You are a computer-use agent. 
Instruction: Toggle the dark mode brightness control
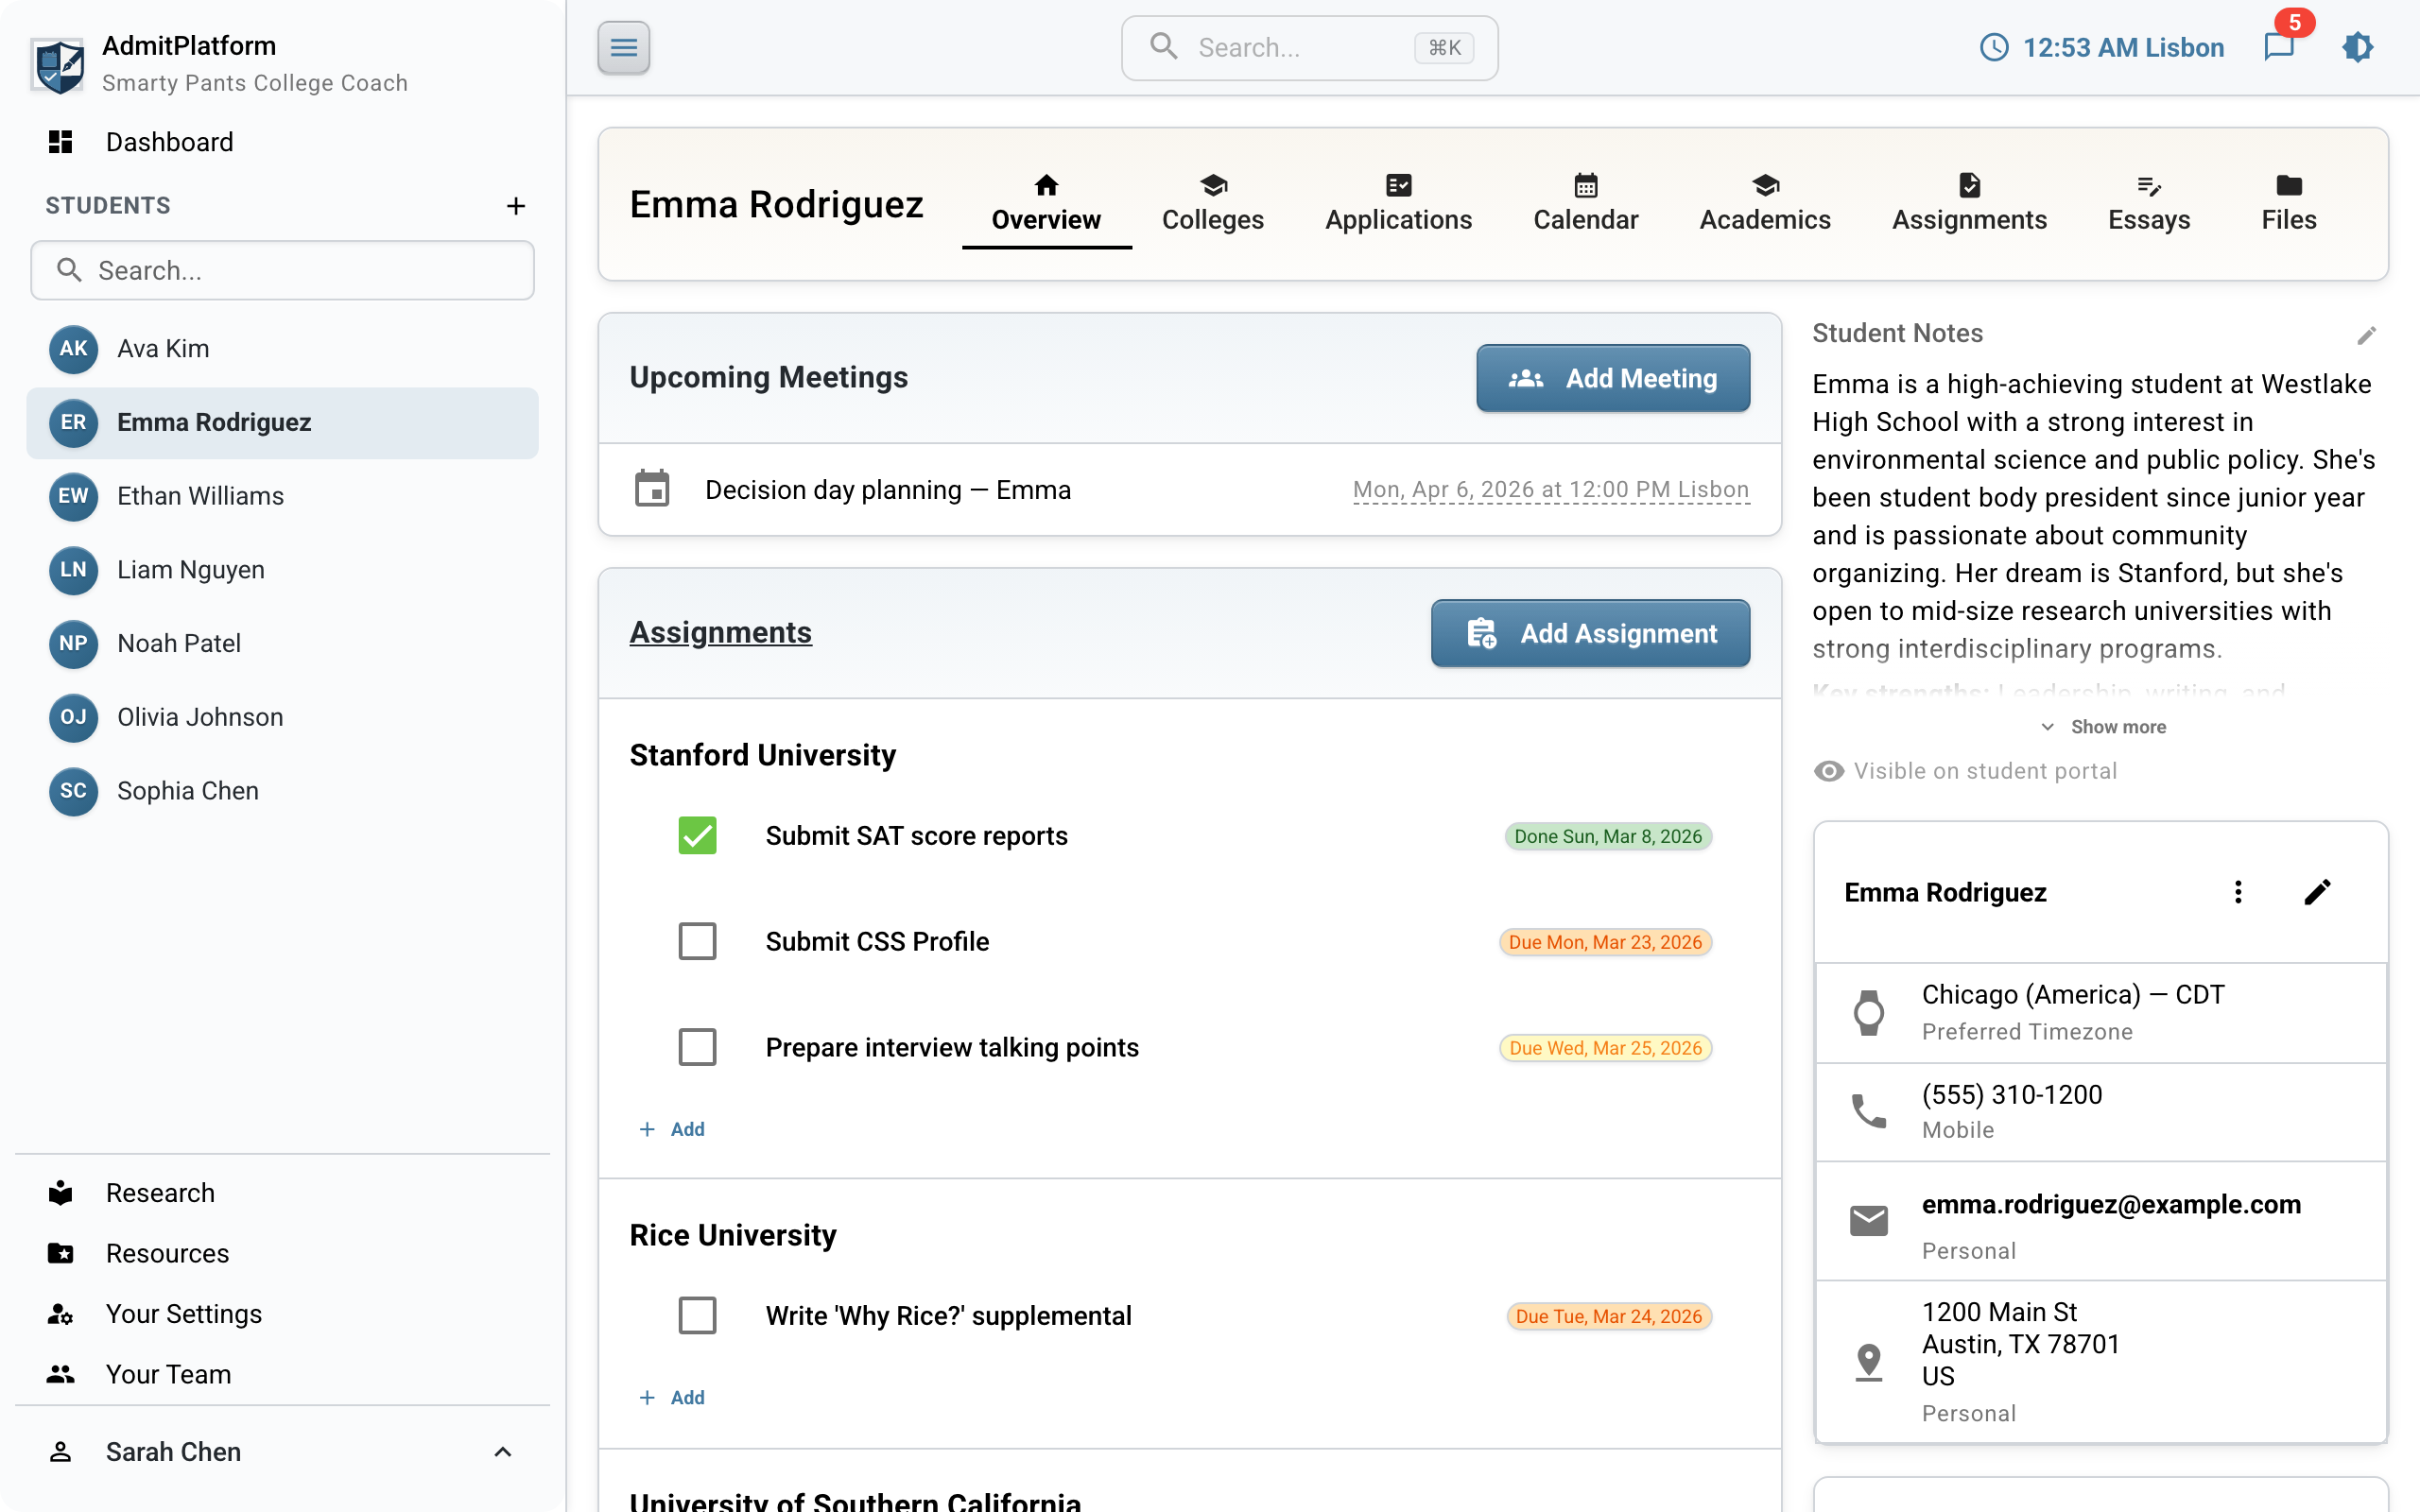(x=2358, y=47)
